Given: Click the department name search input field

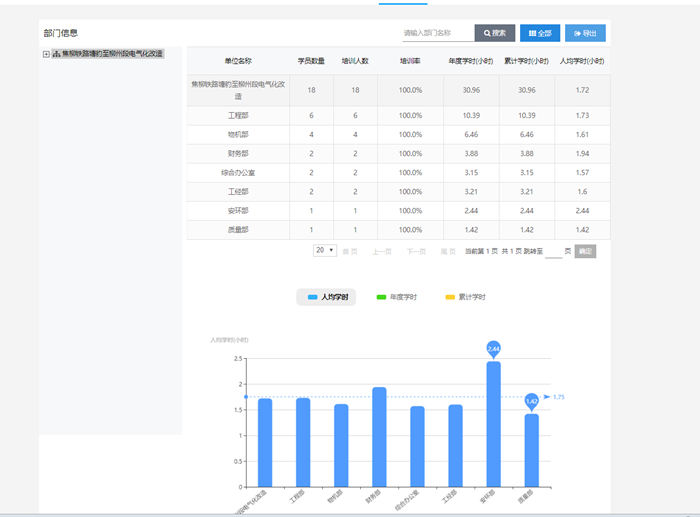Looking at the screenshot, I should [435, 33].
